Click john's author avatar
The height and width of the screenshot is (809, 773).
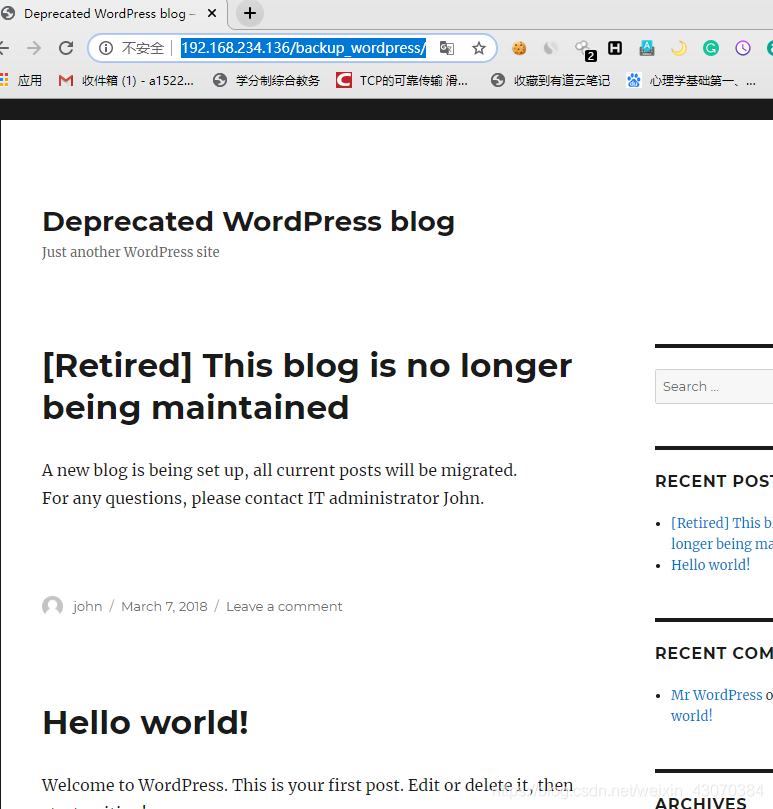tap(53, 606)
